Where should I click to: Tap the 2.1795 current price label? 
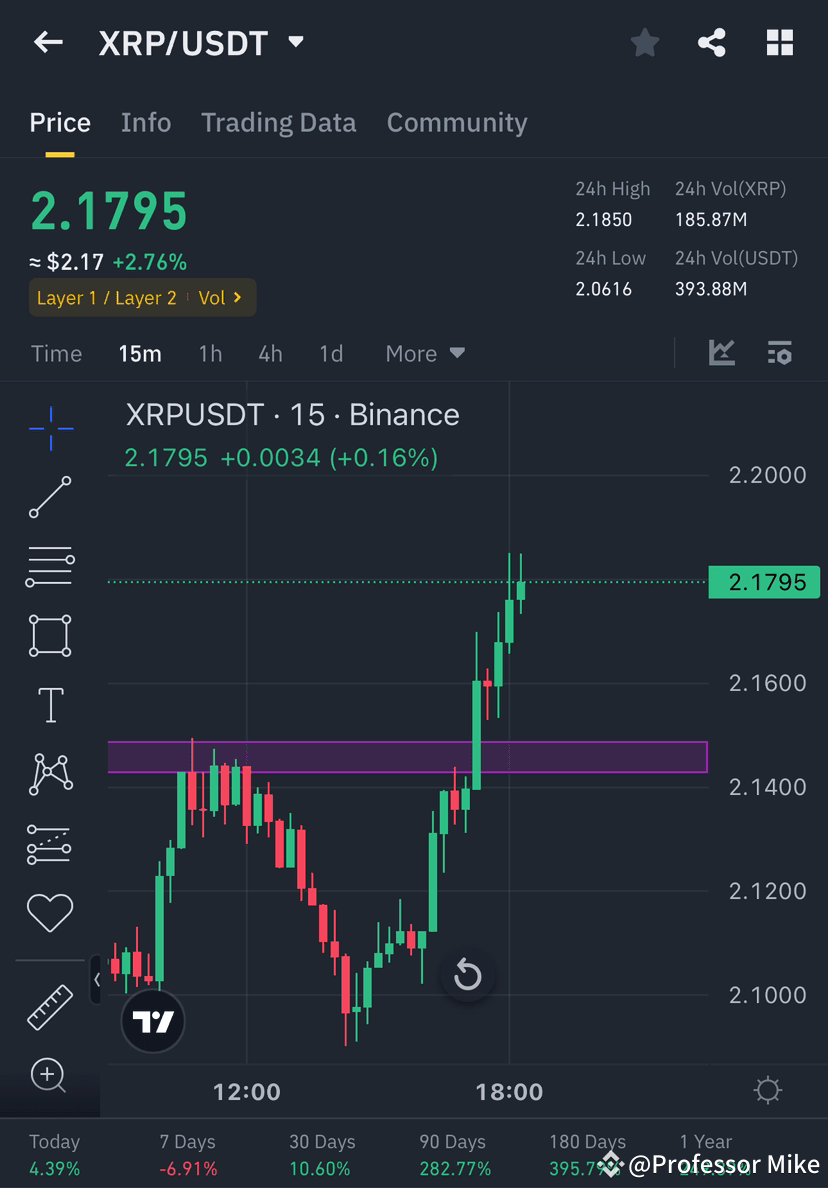(x=764, y=582)
